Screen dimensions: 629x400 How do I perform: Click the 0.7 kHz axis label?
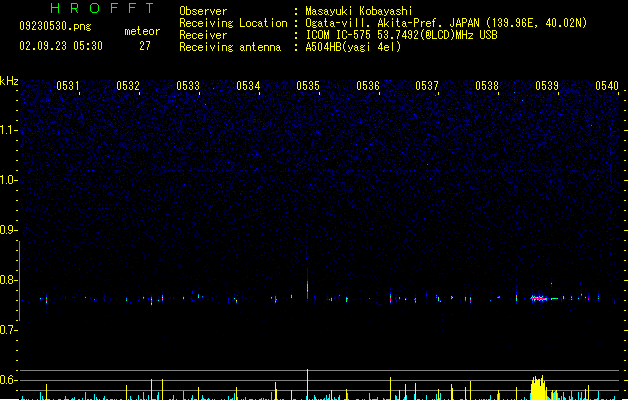point(8,330)
